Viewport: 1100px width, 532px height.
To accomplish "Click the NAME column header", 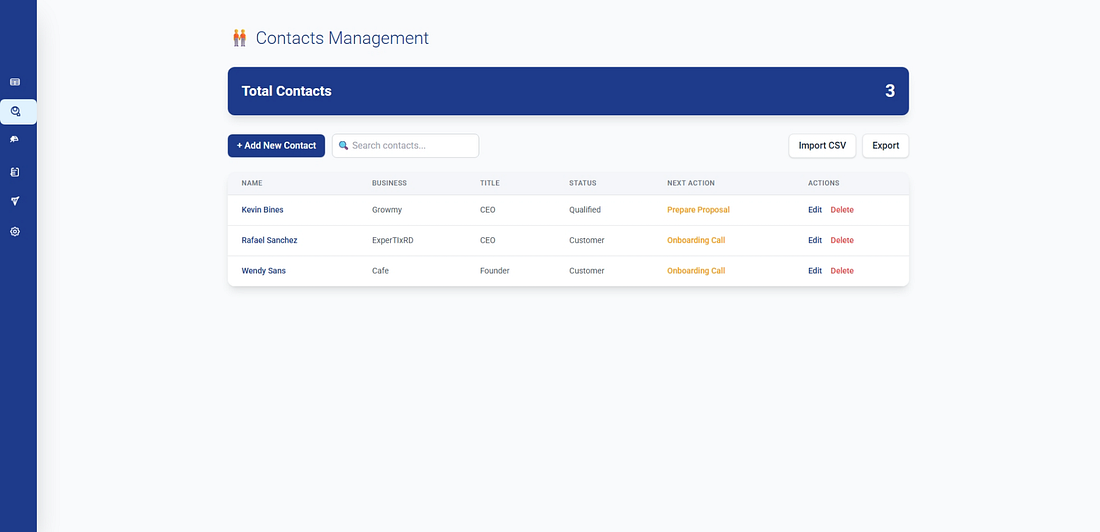I will [x=252, y=183].
